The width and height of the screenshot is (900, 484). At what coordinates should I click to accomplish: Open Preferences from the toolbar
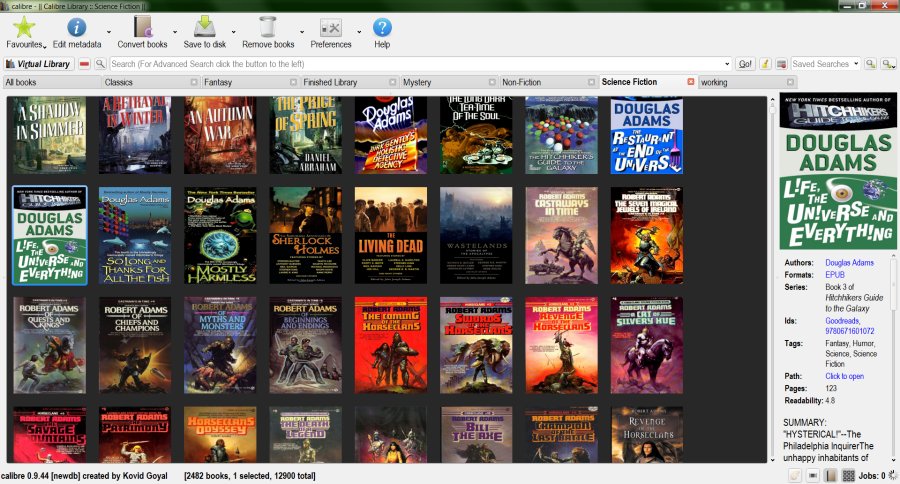click(331, 28)
